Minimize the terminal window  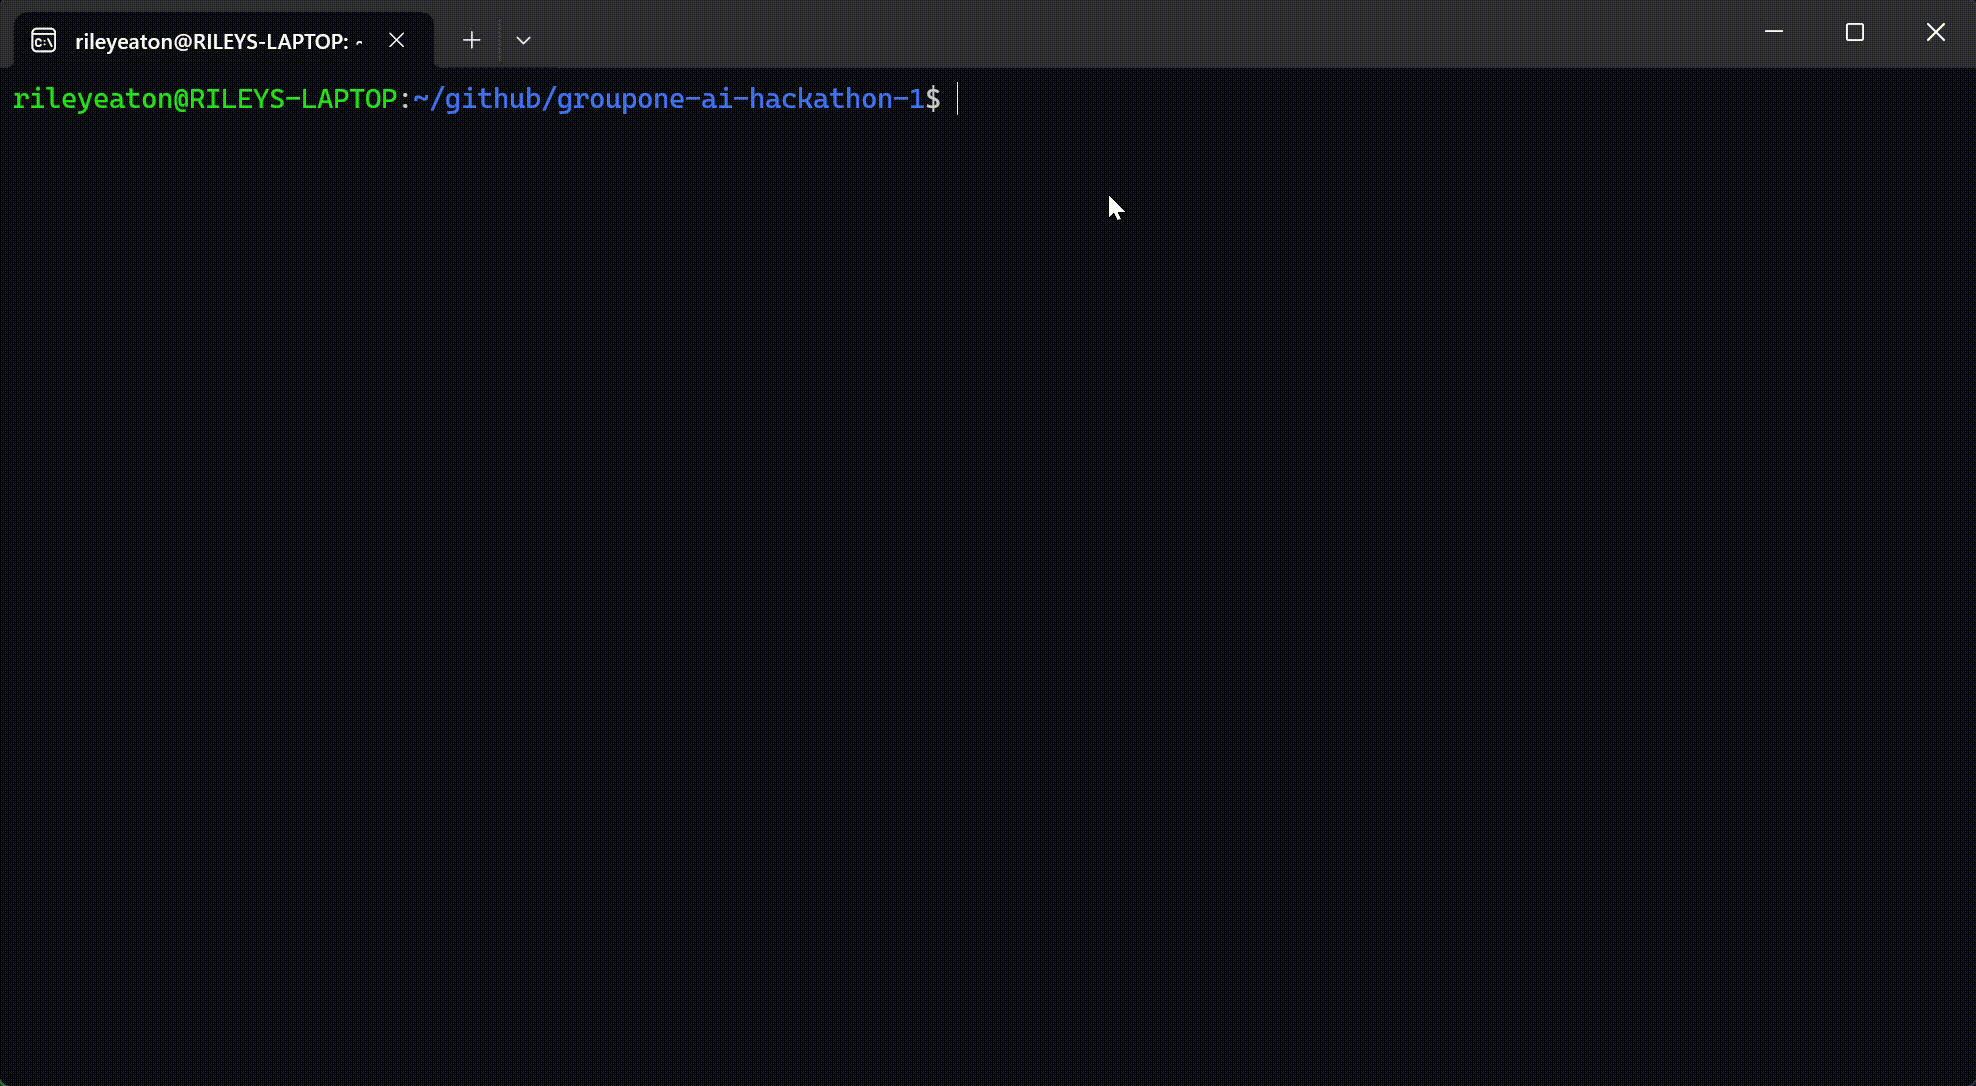coord(1774,32)
